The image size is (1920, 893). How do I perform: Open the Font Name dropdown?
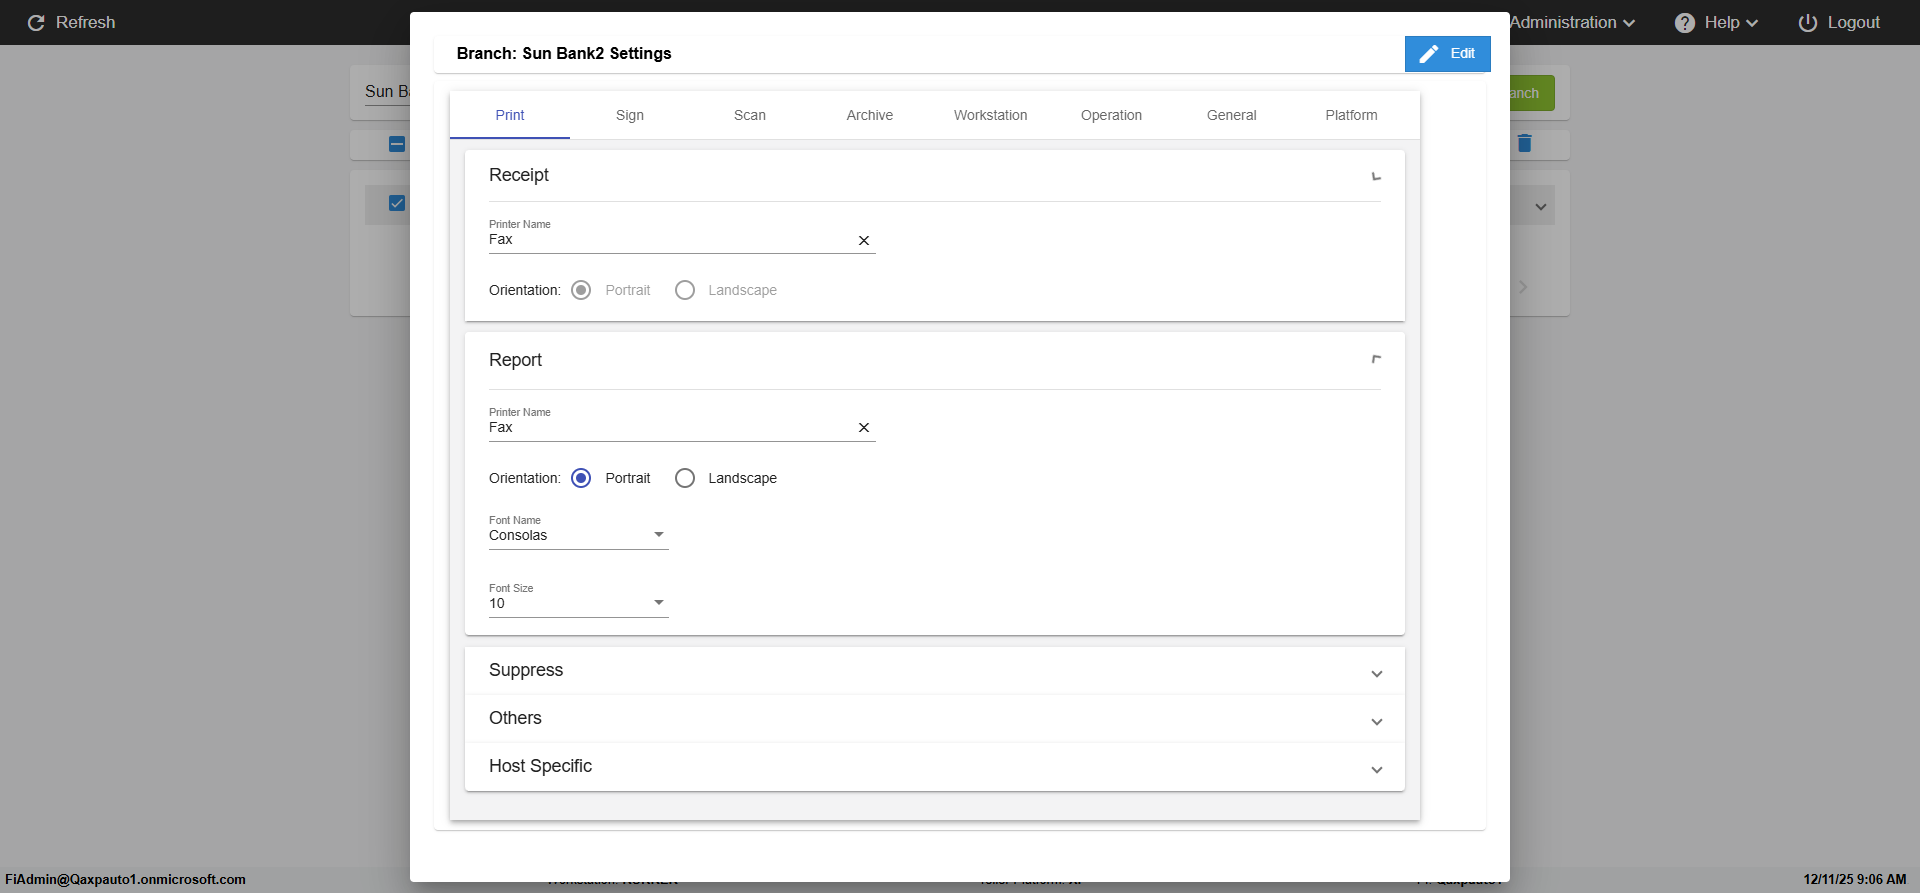pos(578,535)
